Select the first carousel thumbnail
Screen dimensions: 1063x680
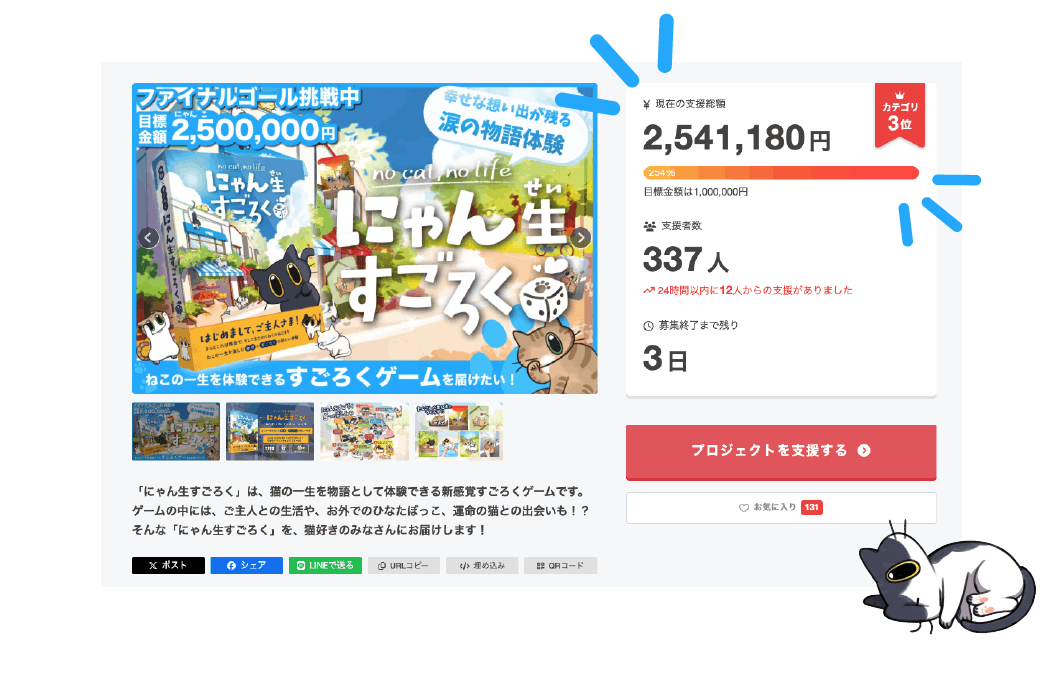(x=176, y=432)
